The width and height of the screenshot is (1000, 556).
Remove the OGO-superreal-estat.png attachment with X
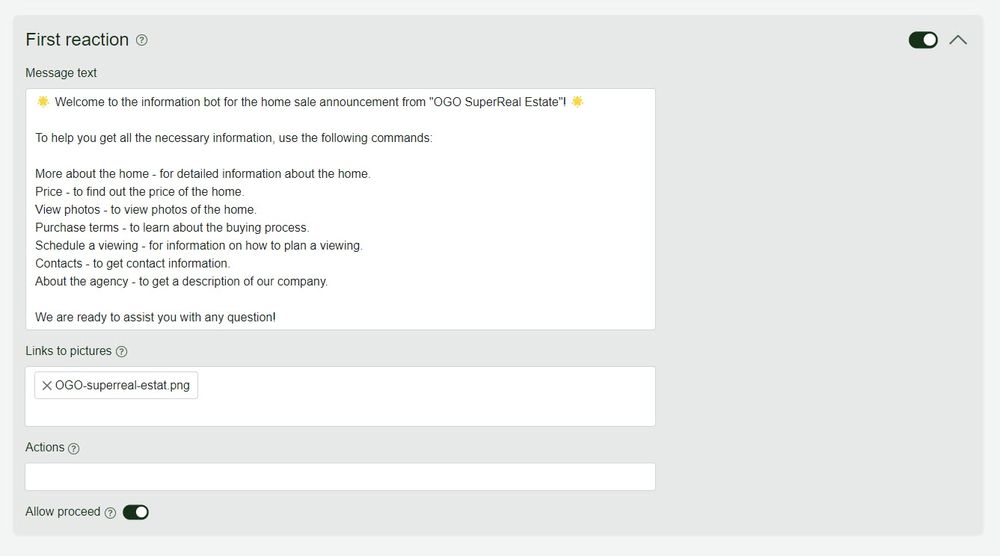[x=47, y=386]
